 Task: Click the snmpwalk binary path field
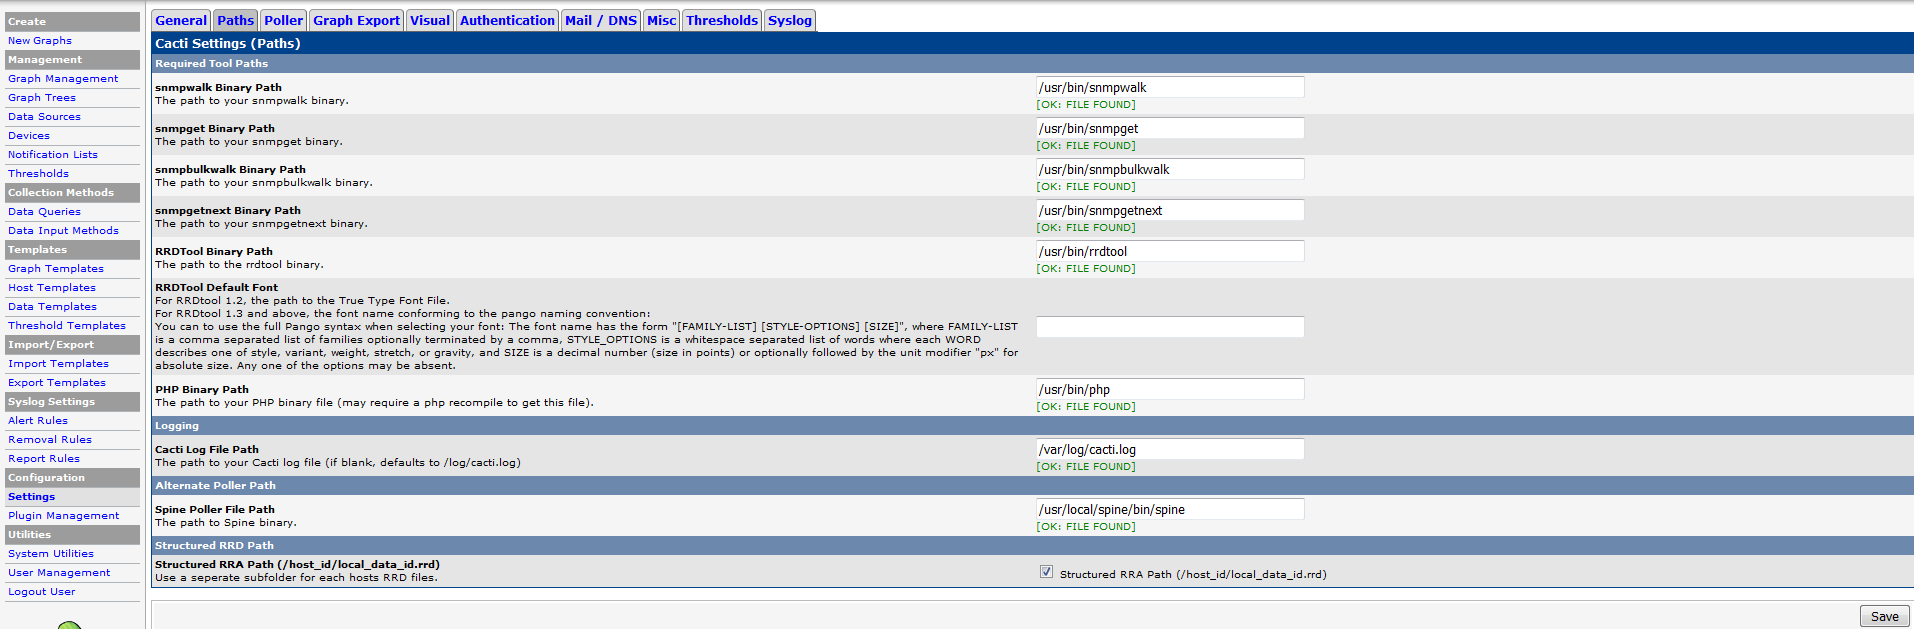pos(1169,88)
